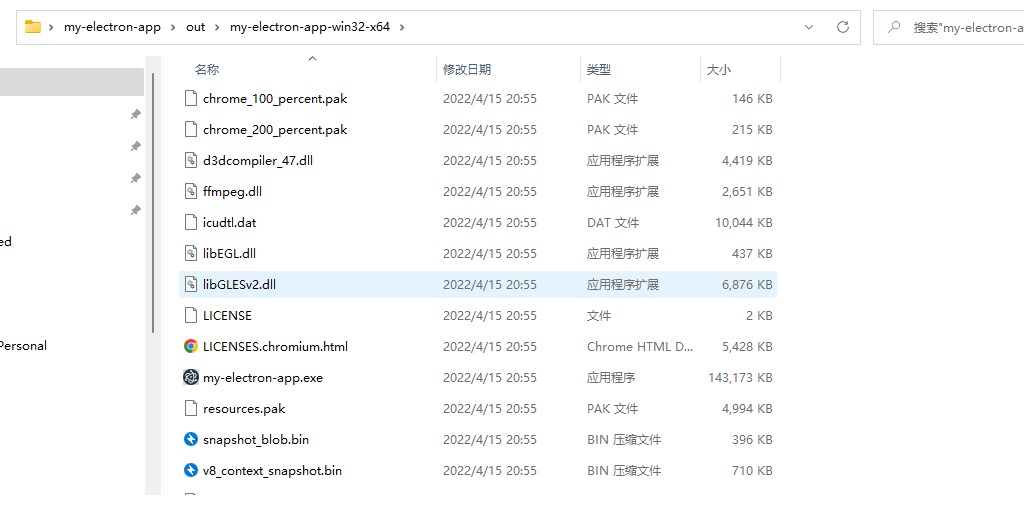The height and width of the screenshot is (515, 1024).
Task: Refresh the current folder view
Action: click(843, 27)
